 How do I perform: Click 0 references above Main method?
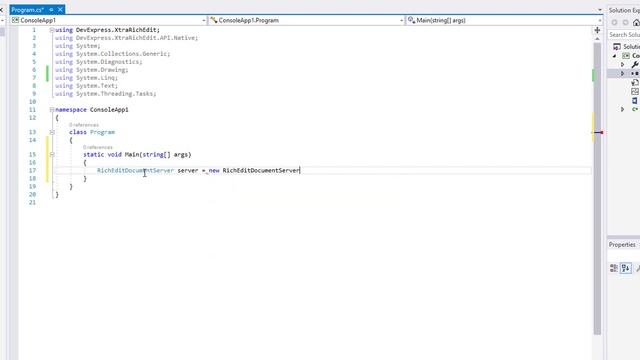[x=98, y=147]
